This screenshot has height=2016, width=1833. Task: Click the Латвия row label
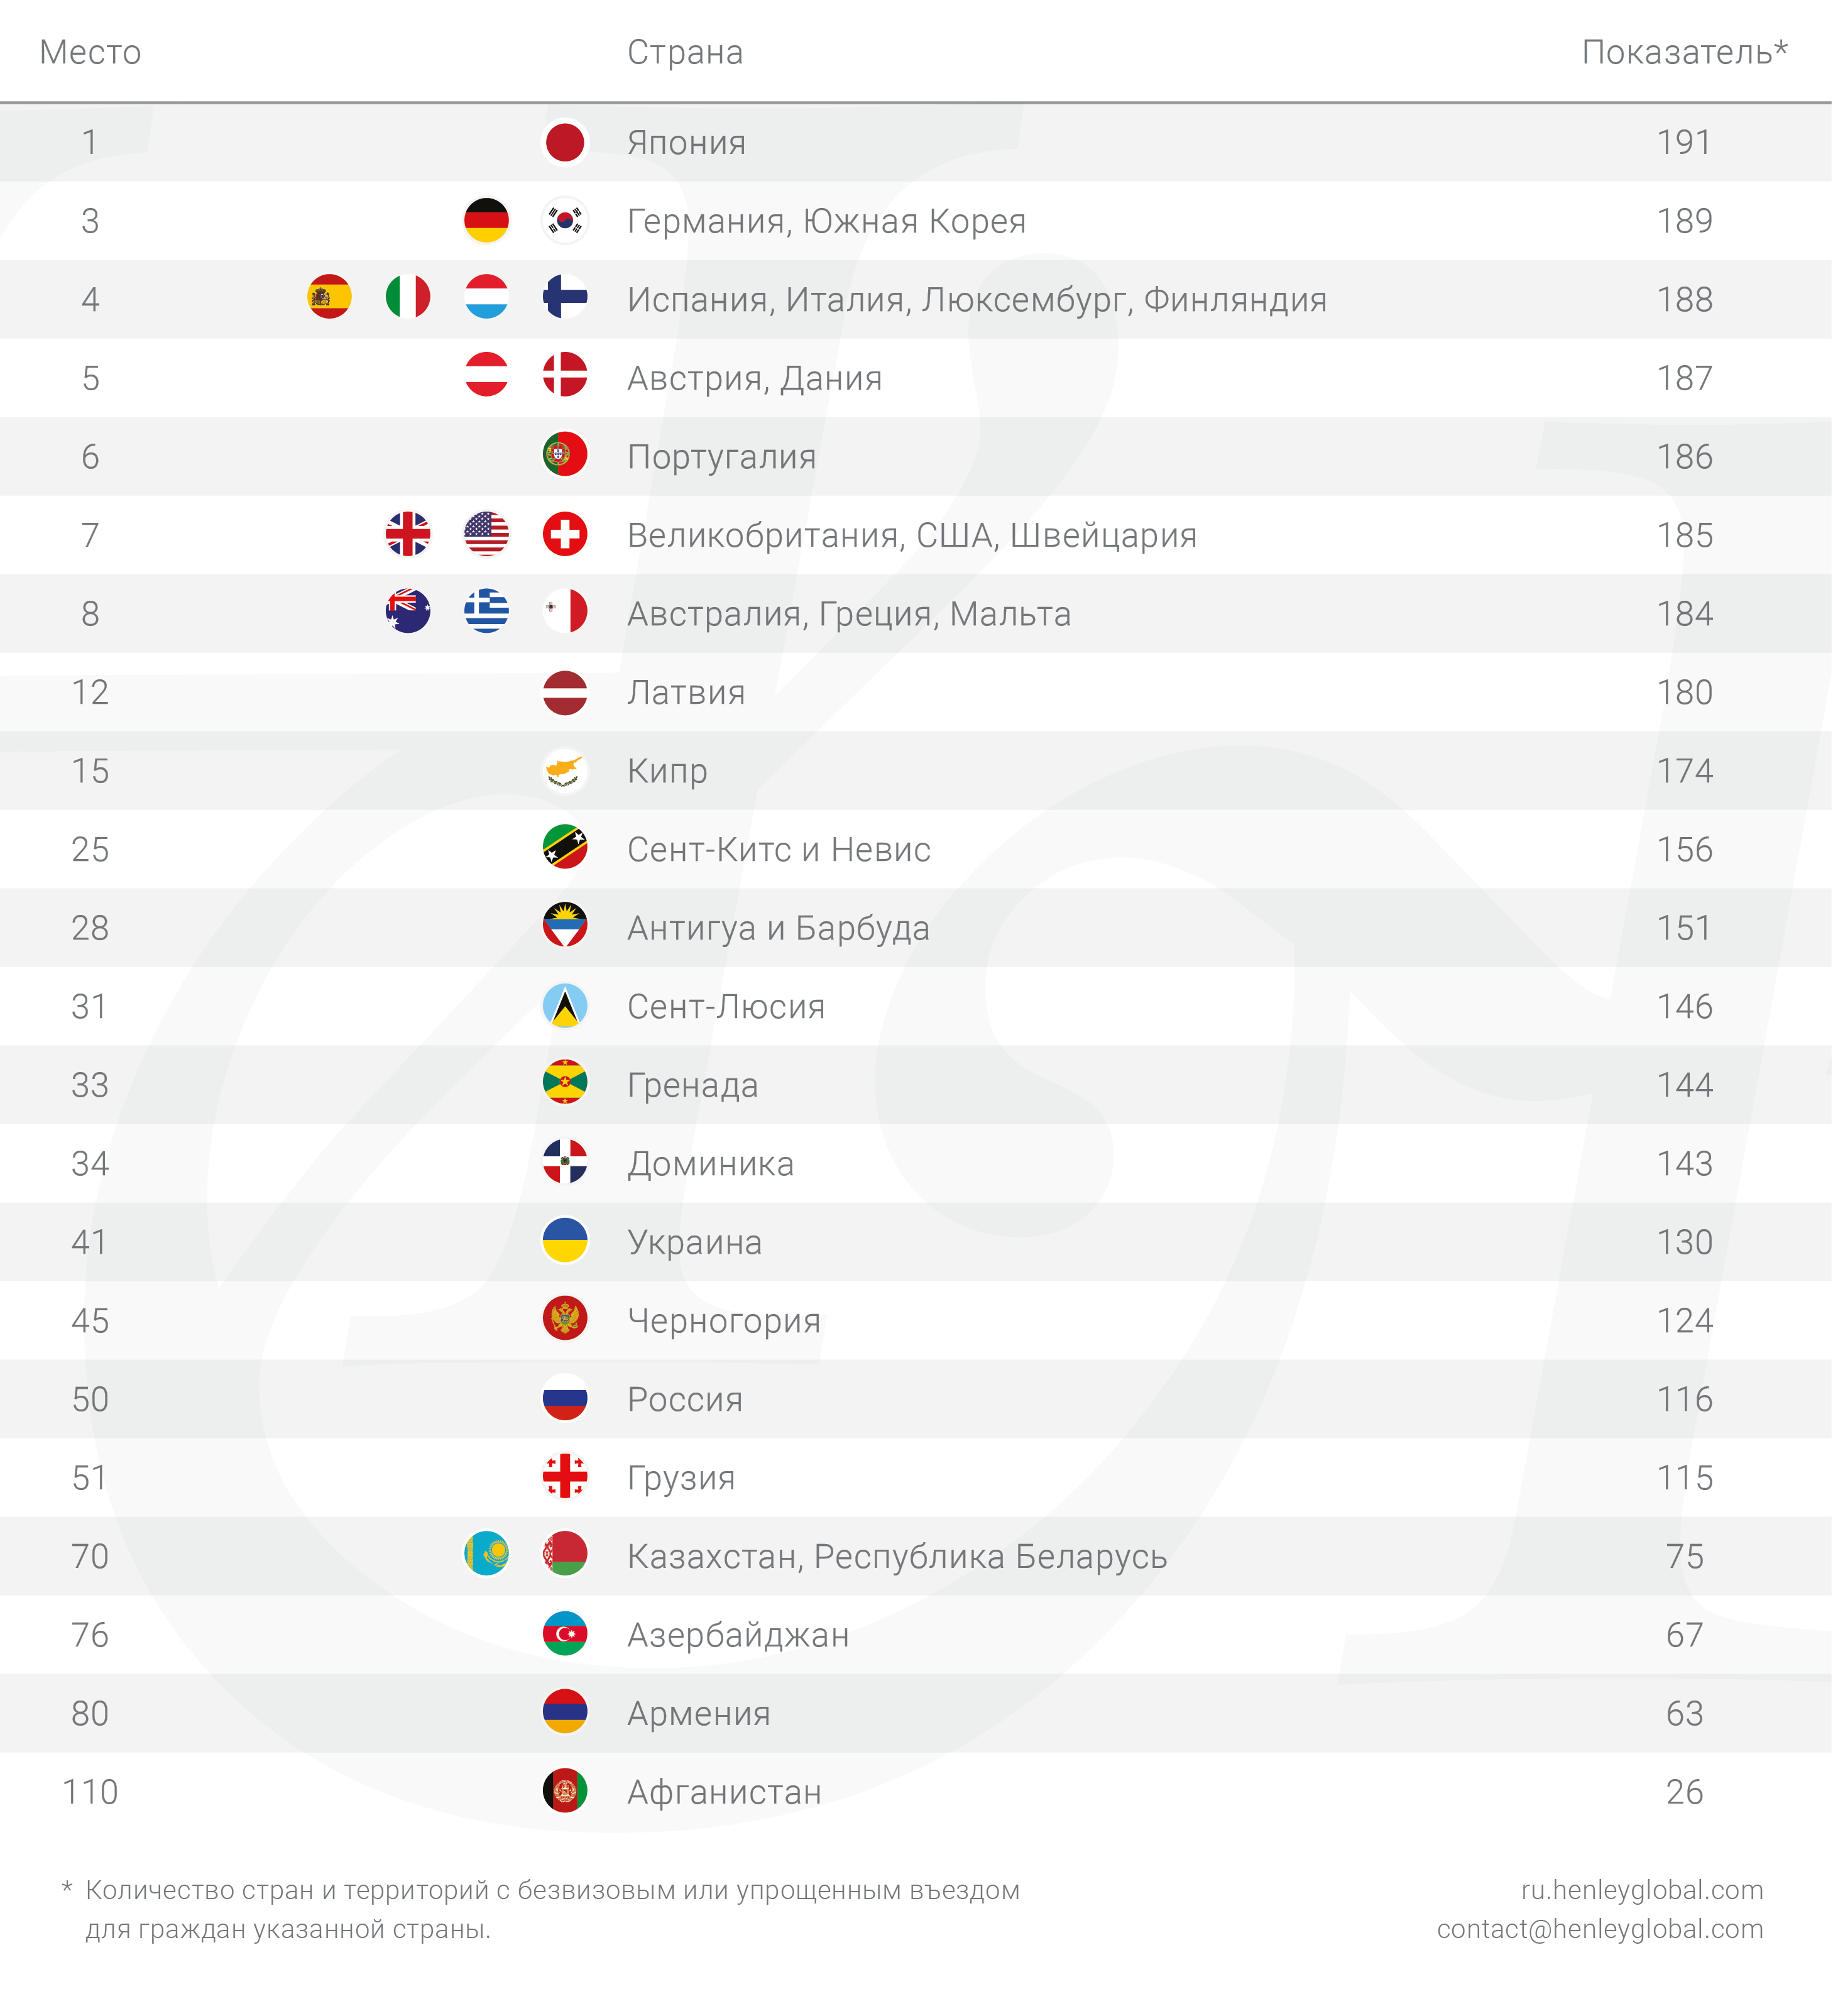click(x=686, y=692)
